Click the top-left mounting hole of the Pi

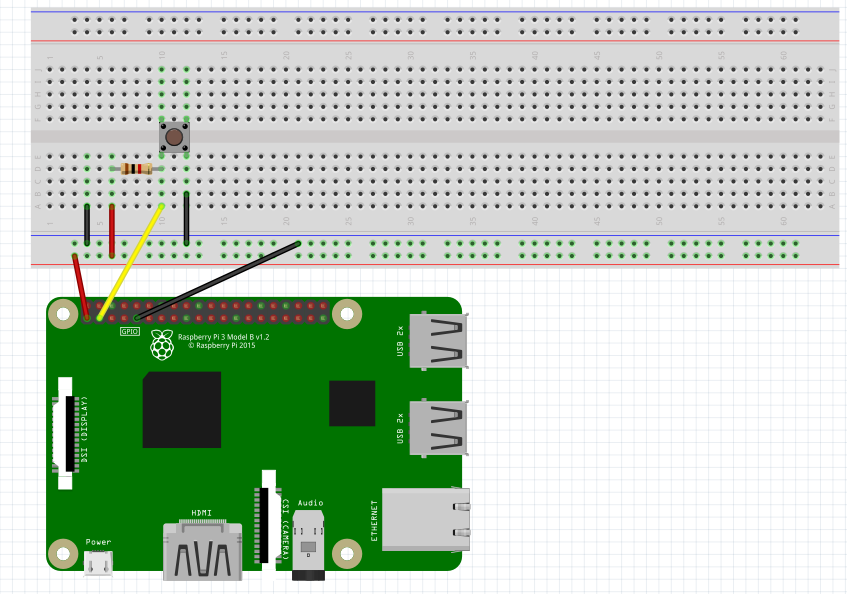coord(63,315)
